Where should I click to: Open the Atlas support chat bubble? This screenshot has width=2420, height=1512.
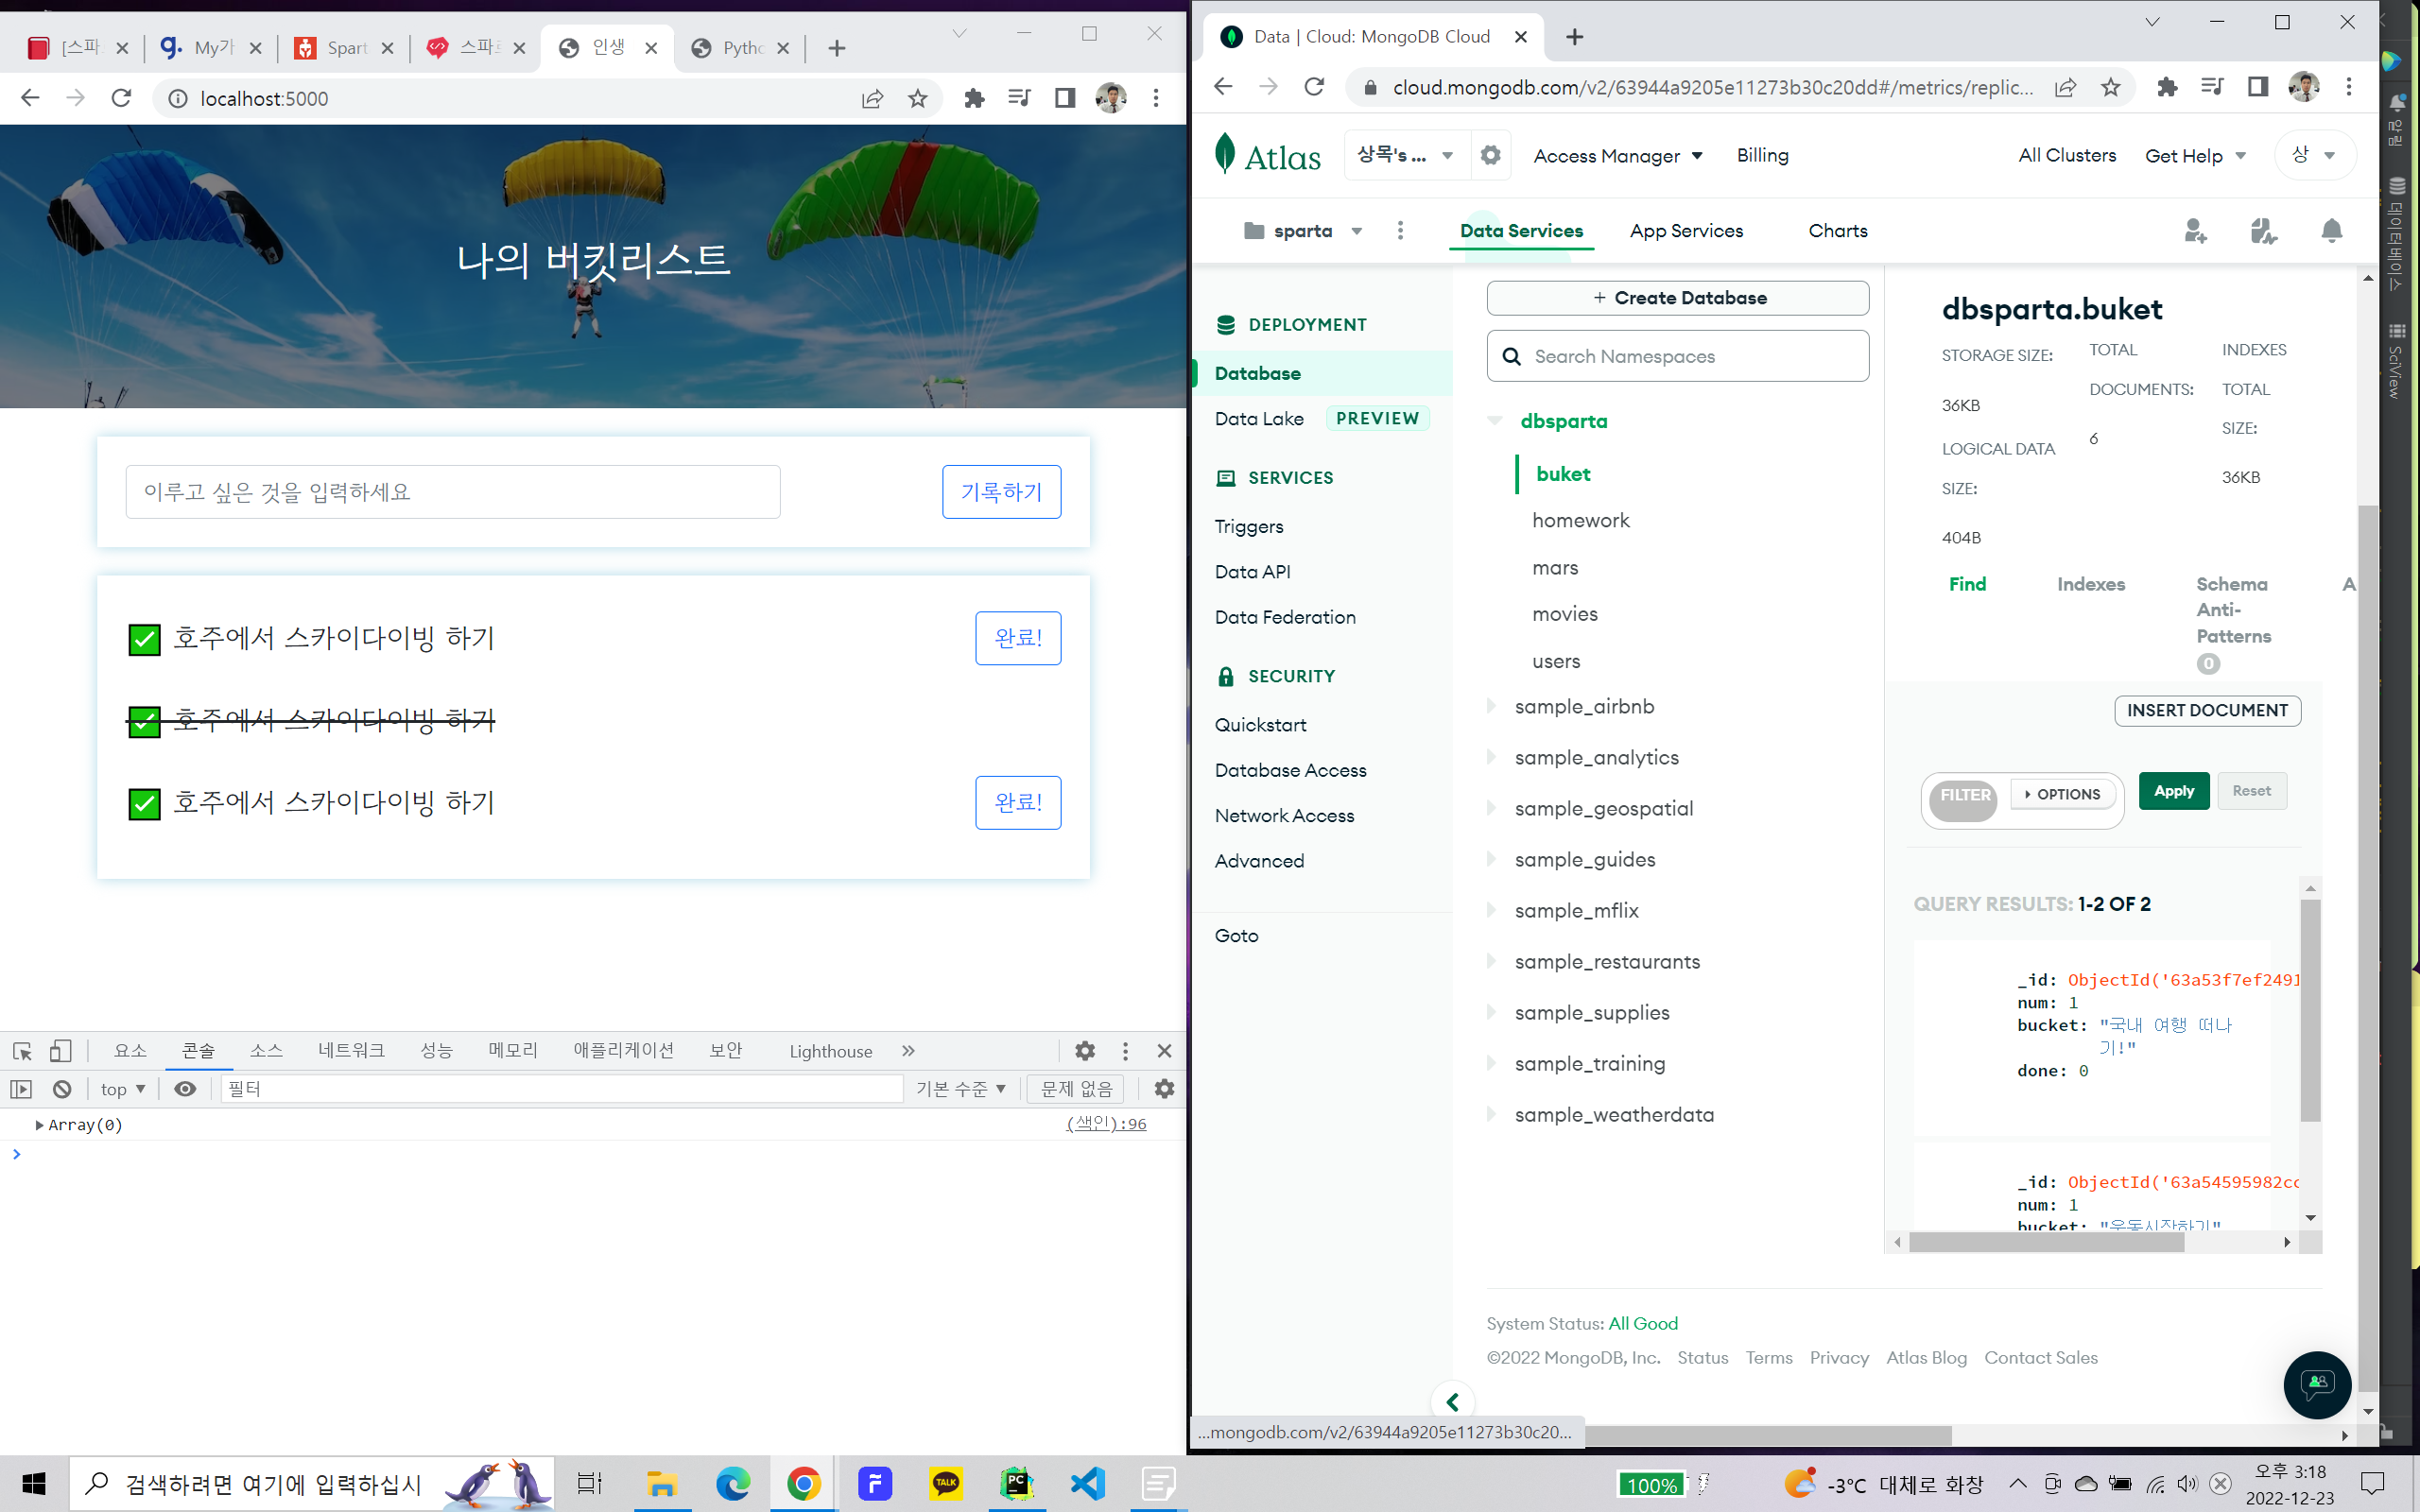pyautogui.click(x=2317, y=1385)
